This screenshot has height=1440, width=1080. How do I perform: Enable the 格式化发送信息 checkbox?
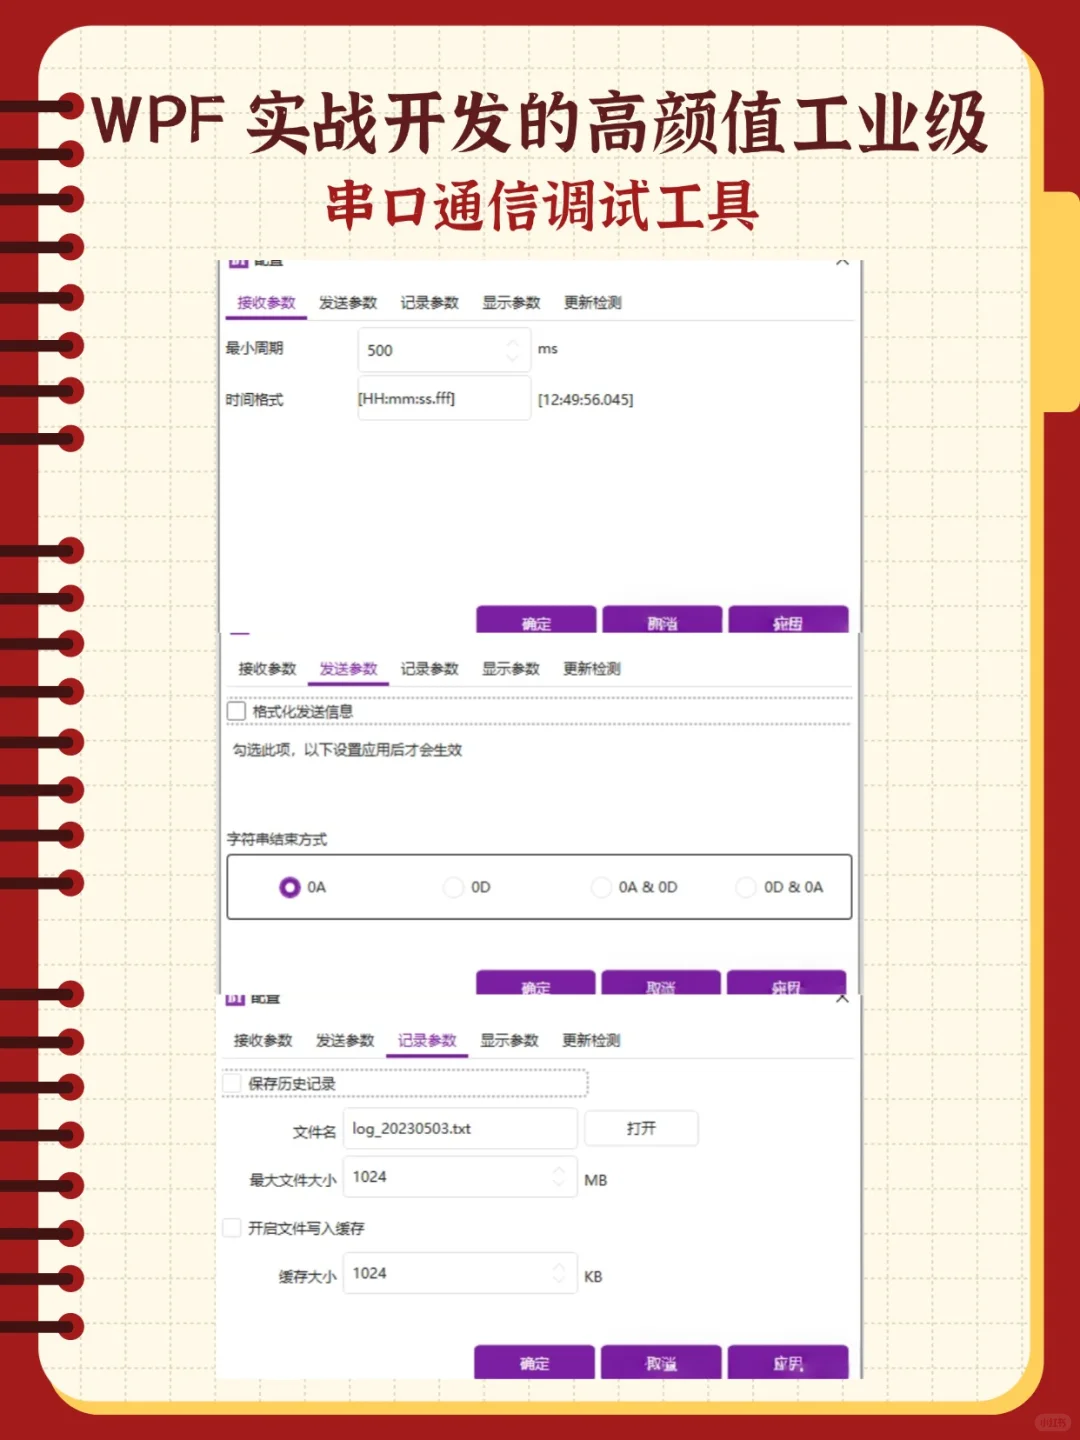pos(237,710)
